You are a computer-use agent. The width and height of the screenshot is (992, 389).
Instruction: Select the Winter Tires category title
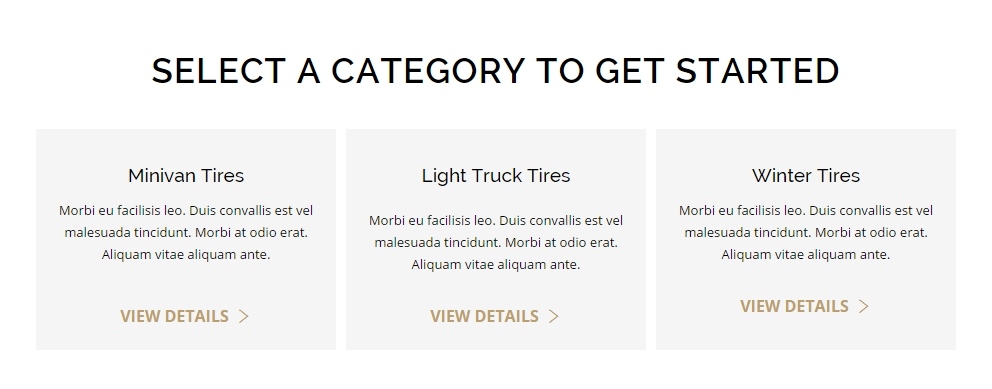pyautogui.click(x=806, y=175)
